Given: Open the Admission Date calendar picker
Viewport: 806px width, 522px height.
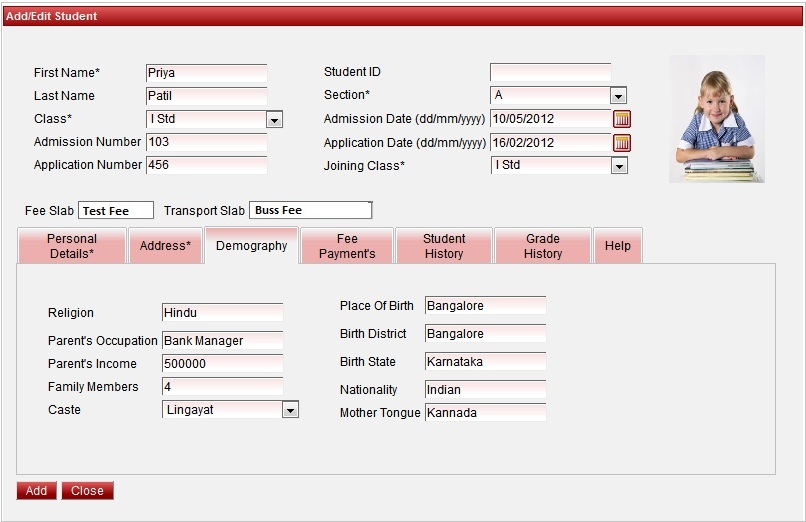Looking at the screenshot, I should coord(622,119).
